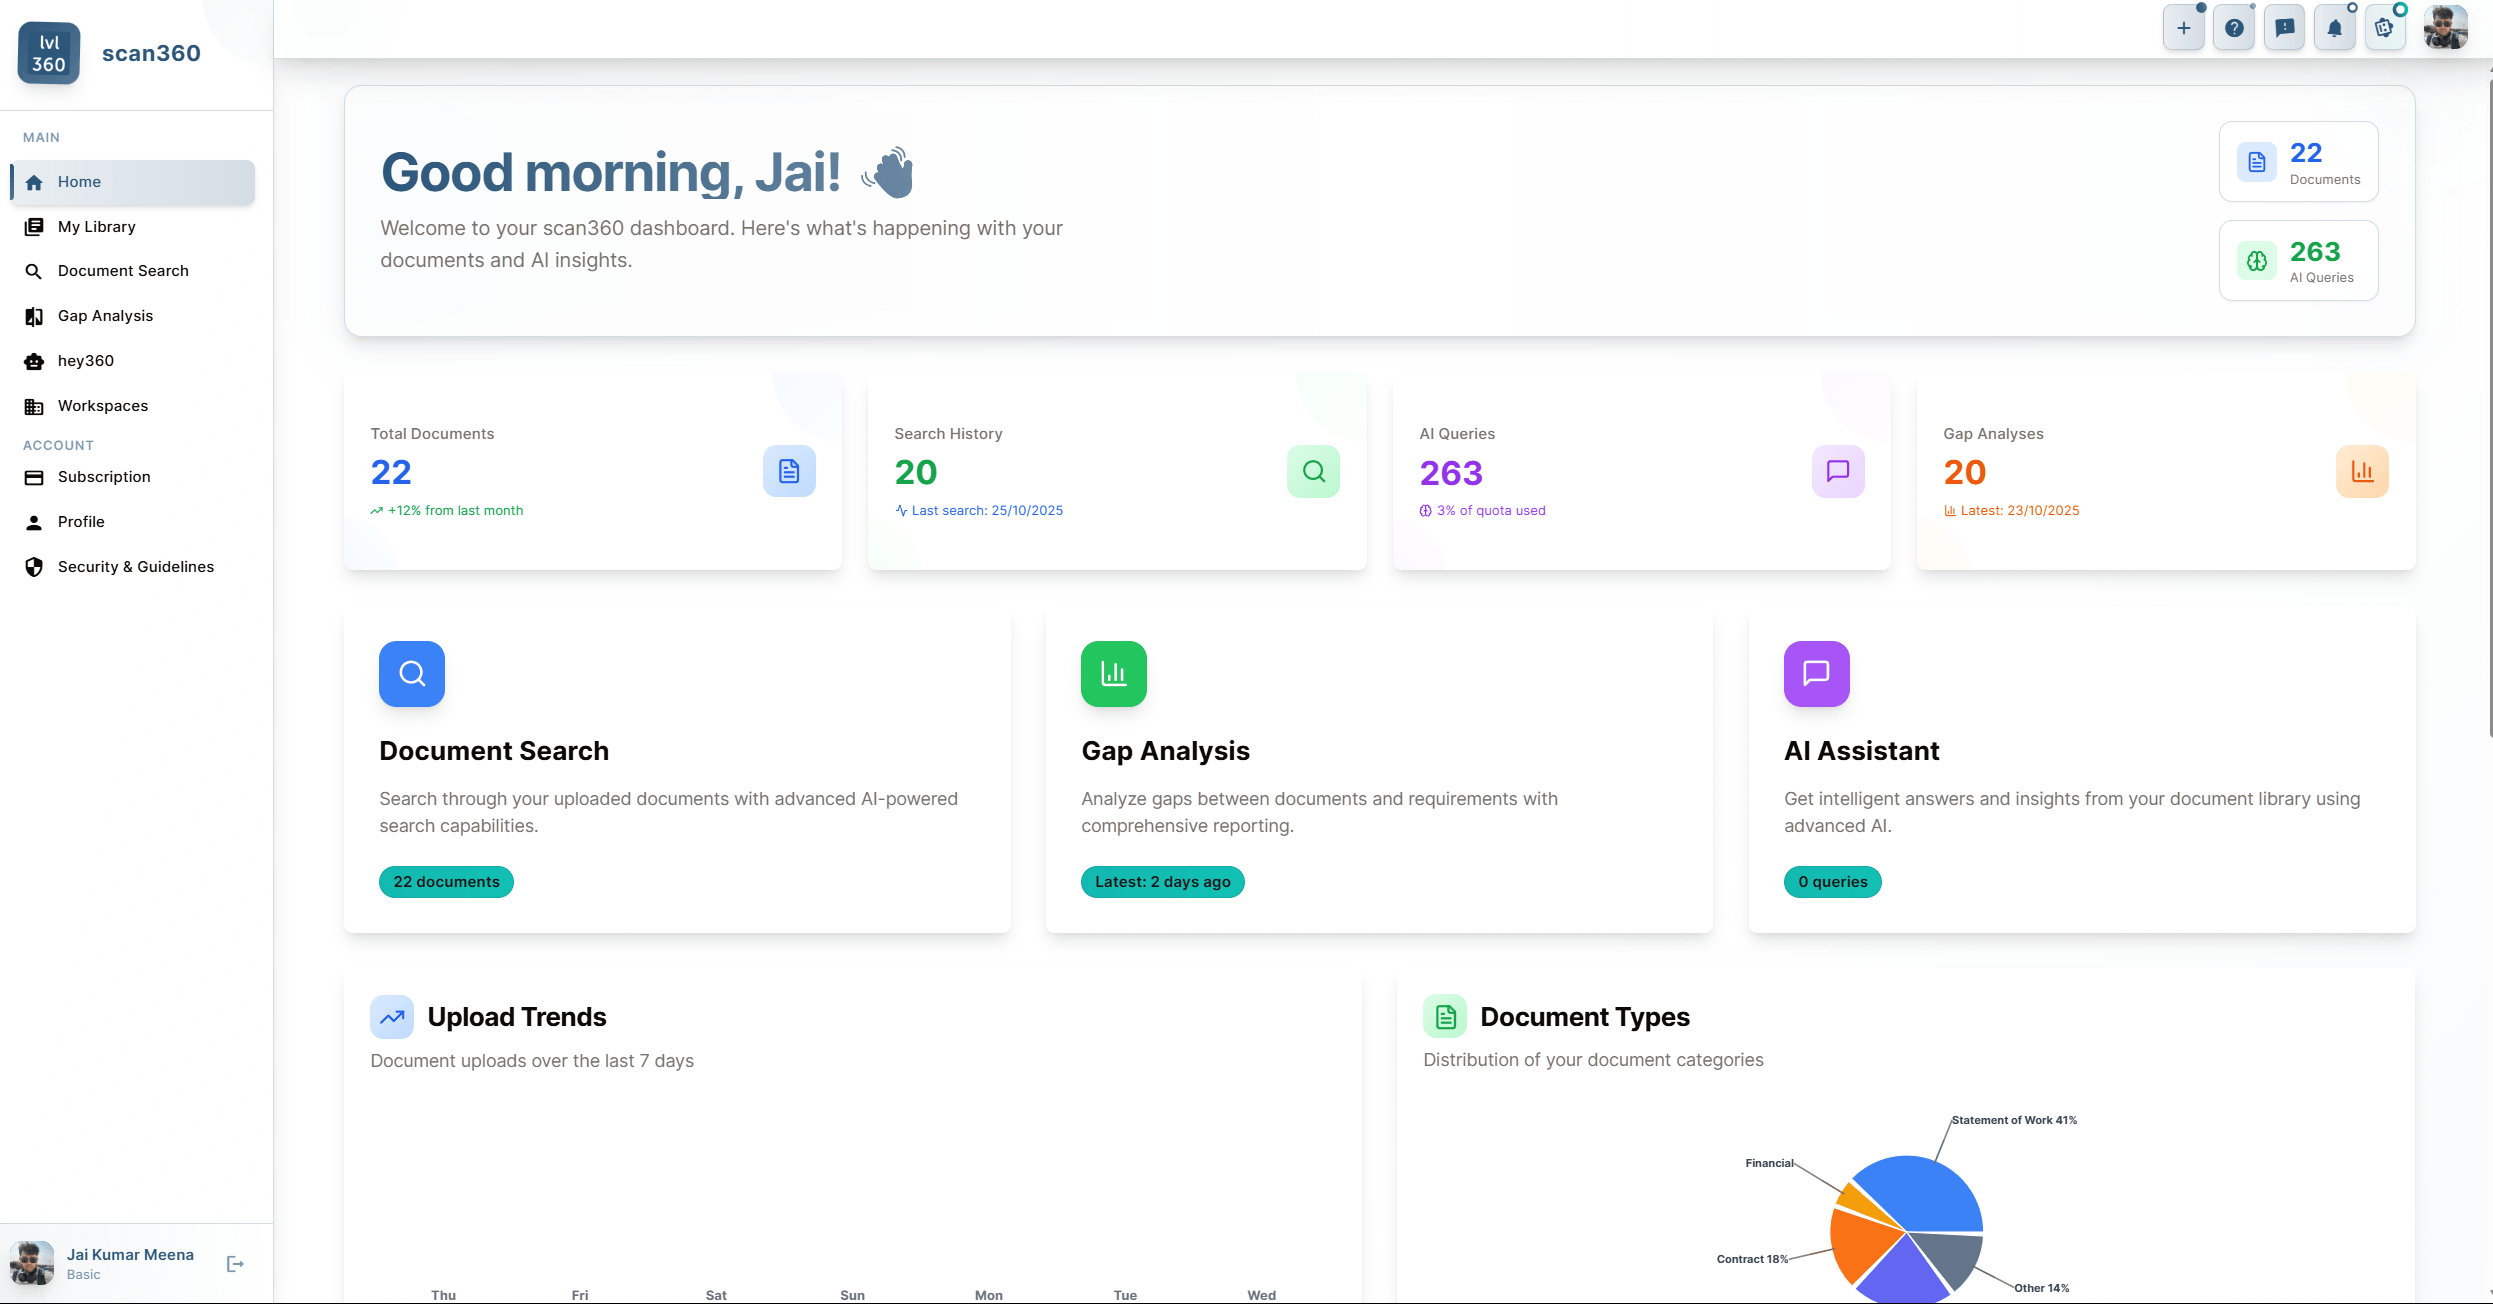Select My Library in the sidebar

point(96,226)
